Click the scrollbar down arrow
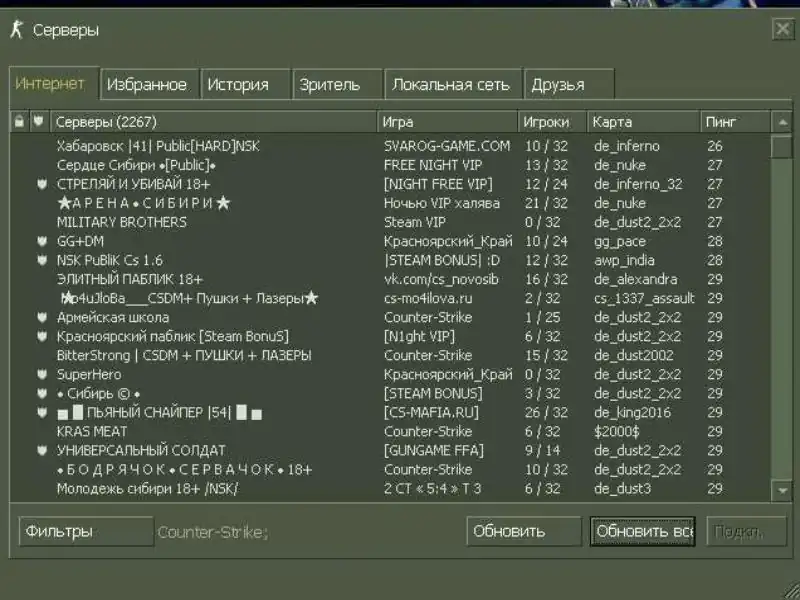The width and height of the screenshot is (800, 600). point(782,491)
